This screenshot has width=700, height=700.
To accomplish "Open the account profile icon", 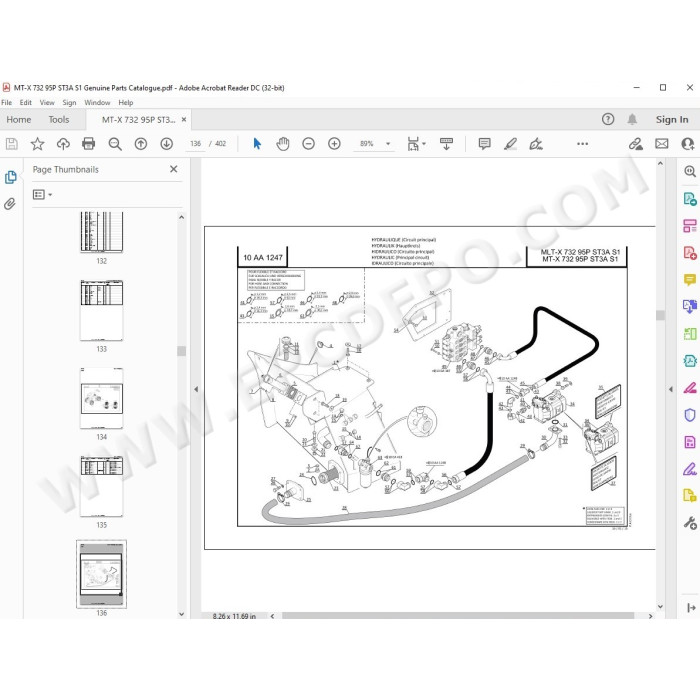I will point(688,144).
